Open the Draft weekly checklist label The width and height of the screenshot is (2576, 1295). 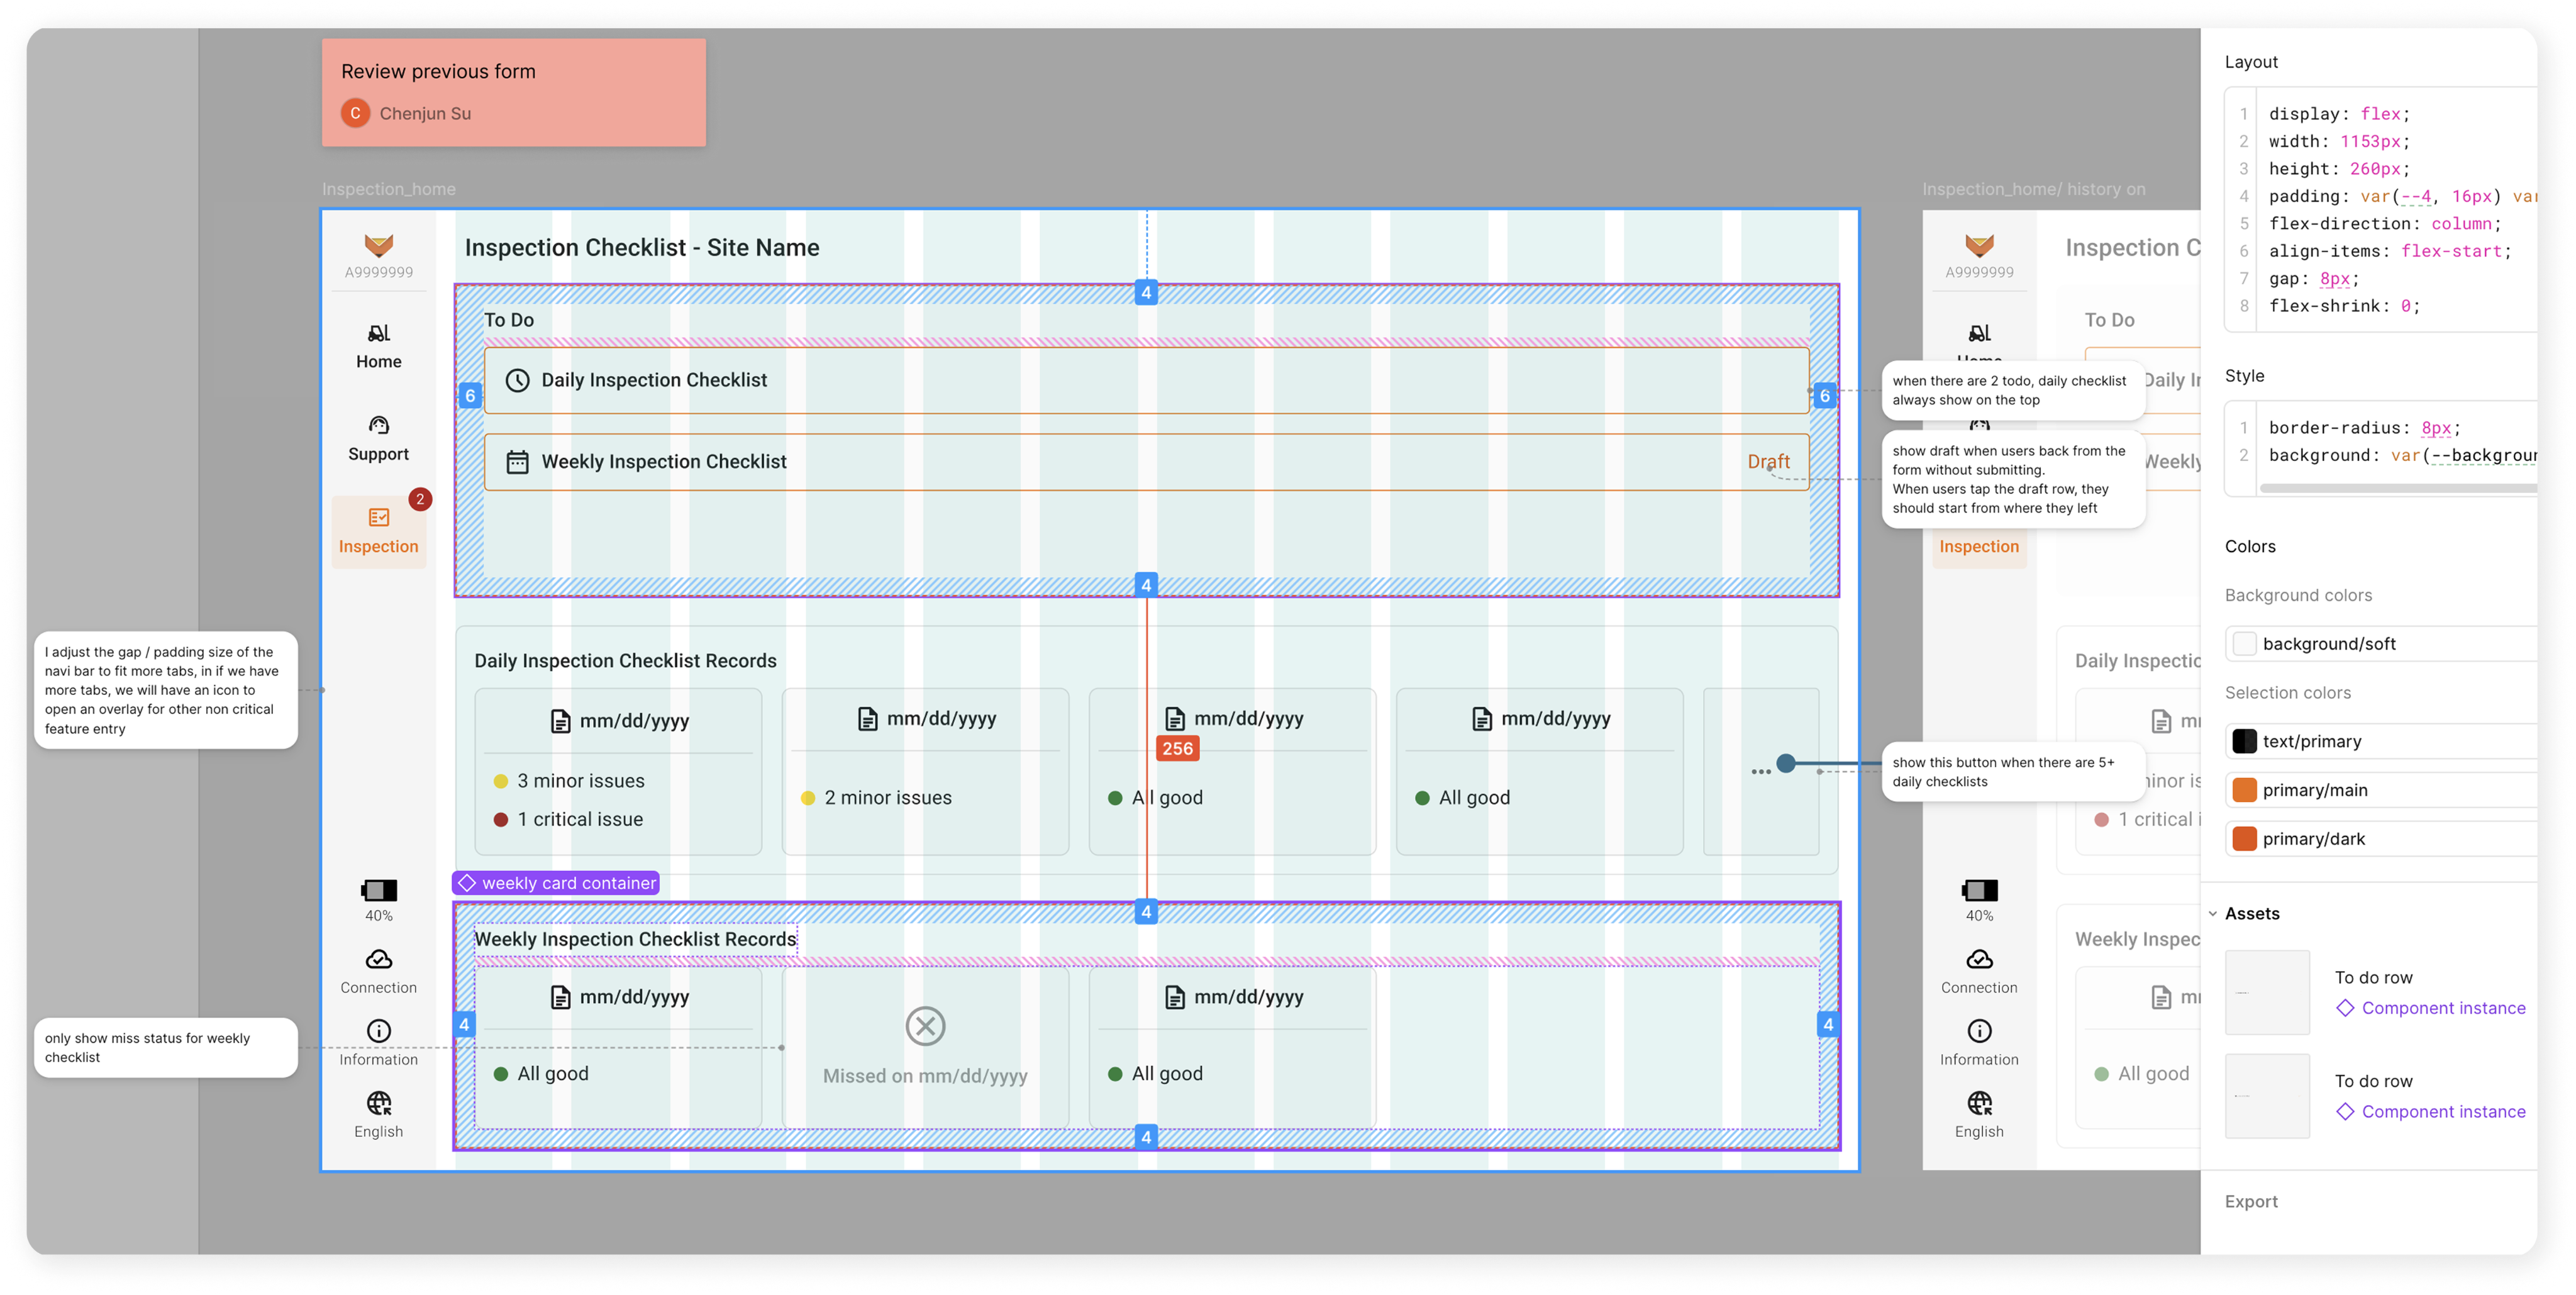[1768, 462]
